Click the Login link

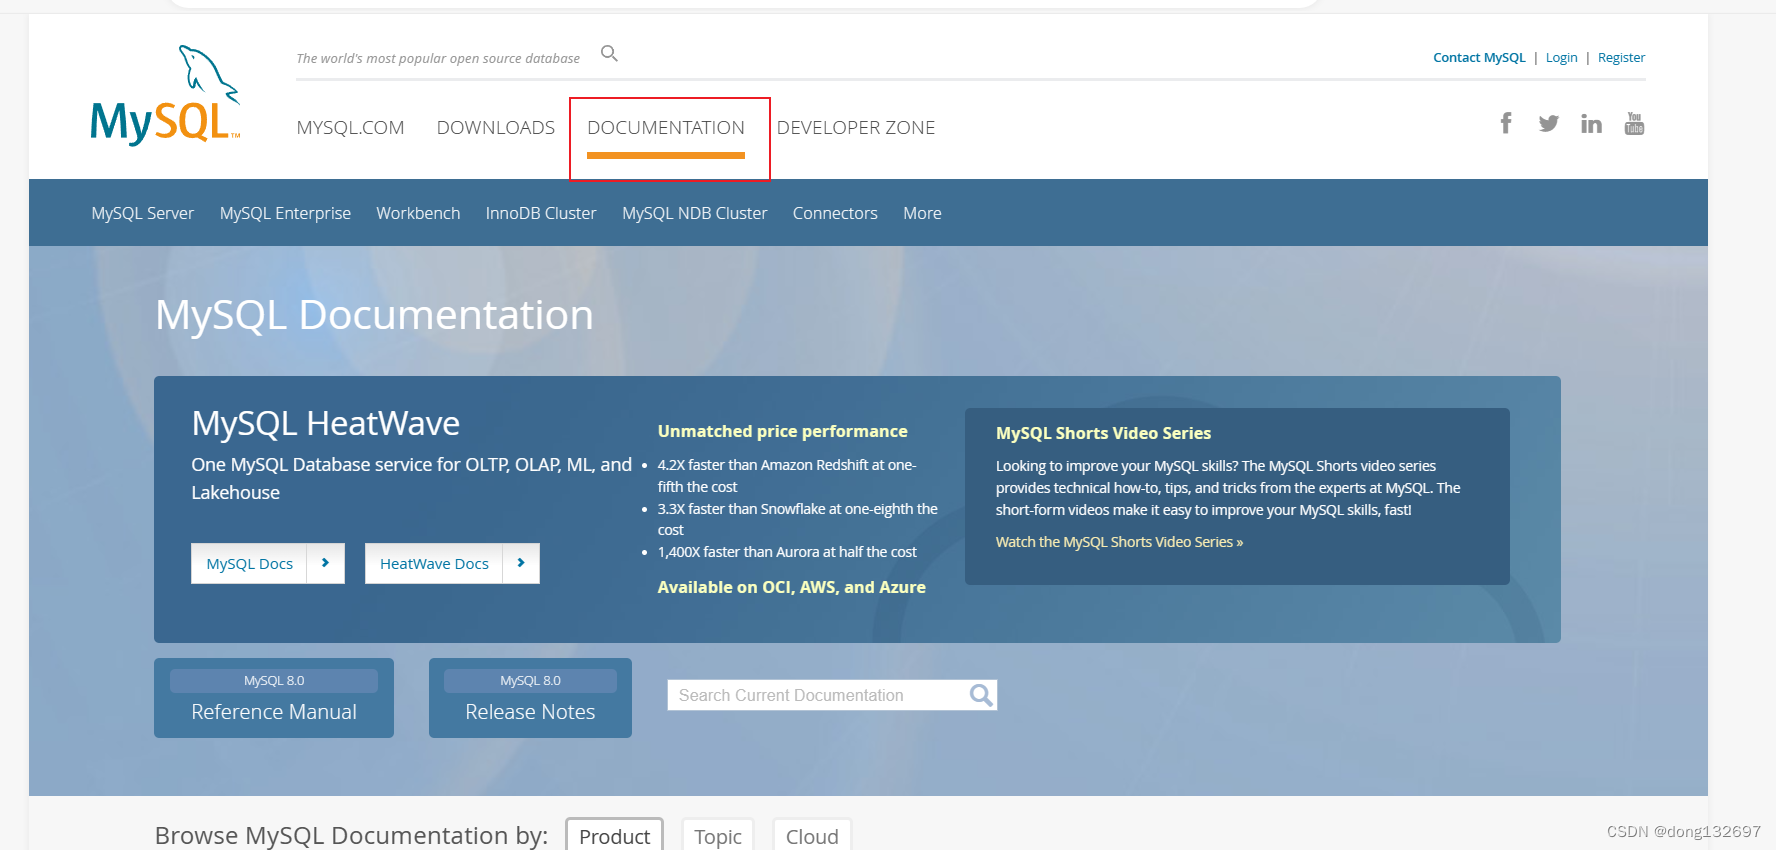[1561, 58]
